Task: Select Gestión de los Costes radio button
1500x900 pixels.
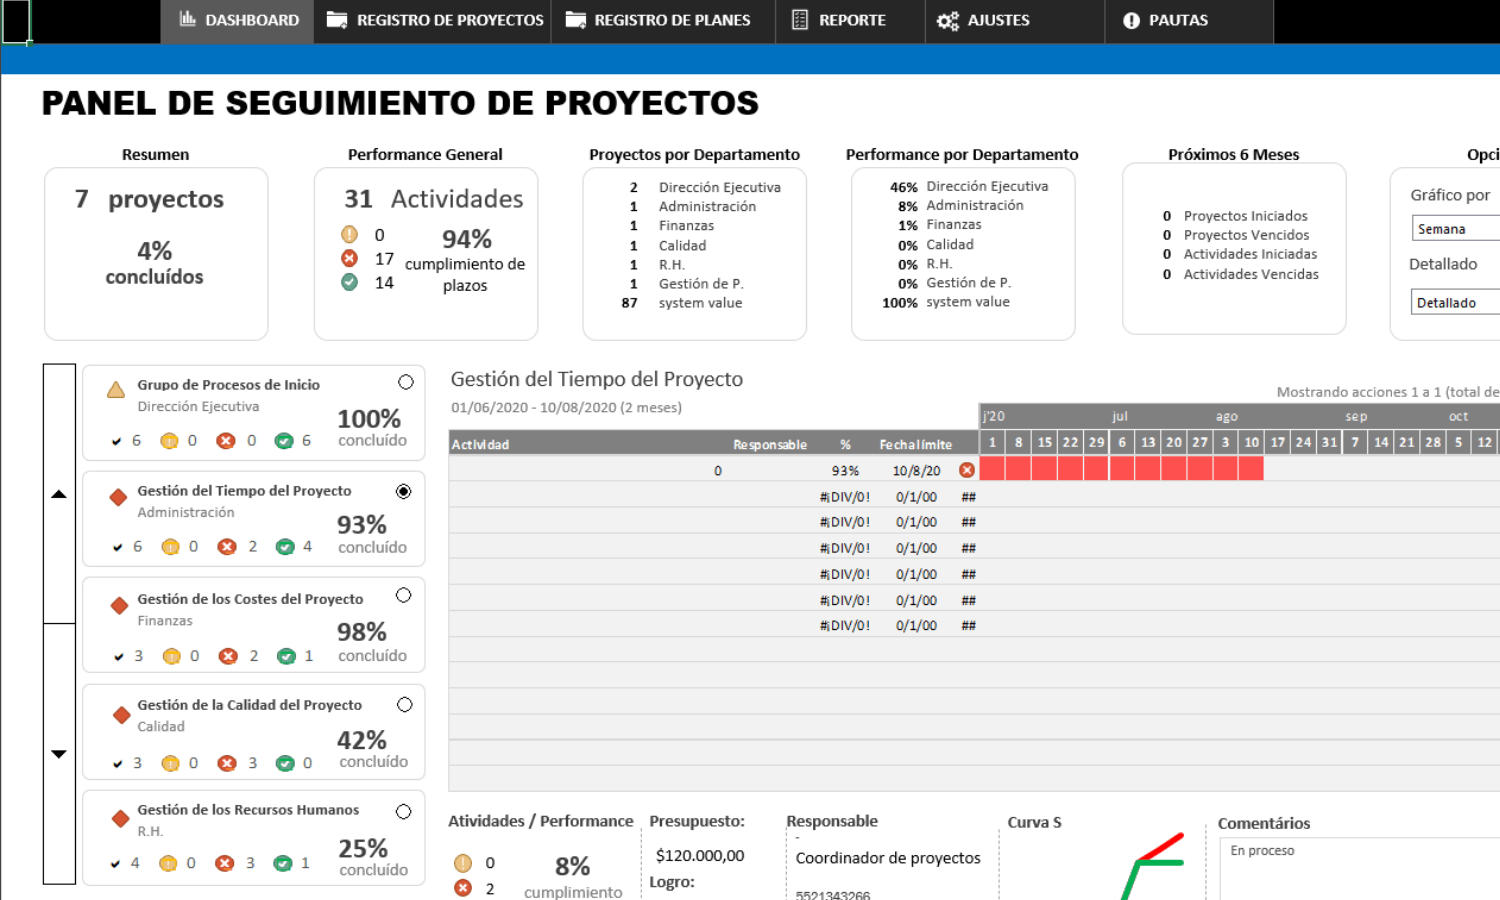Action: [x=403, y=595]
